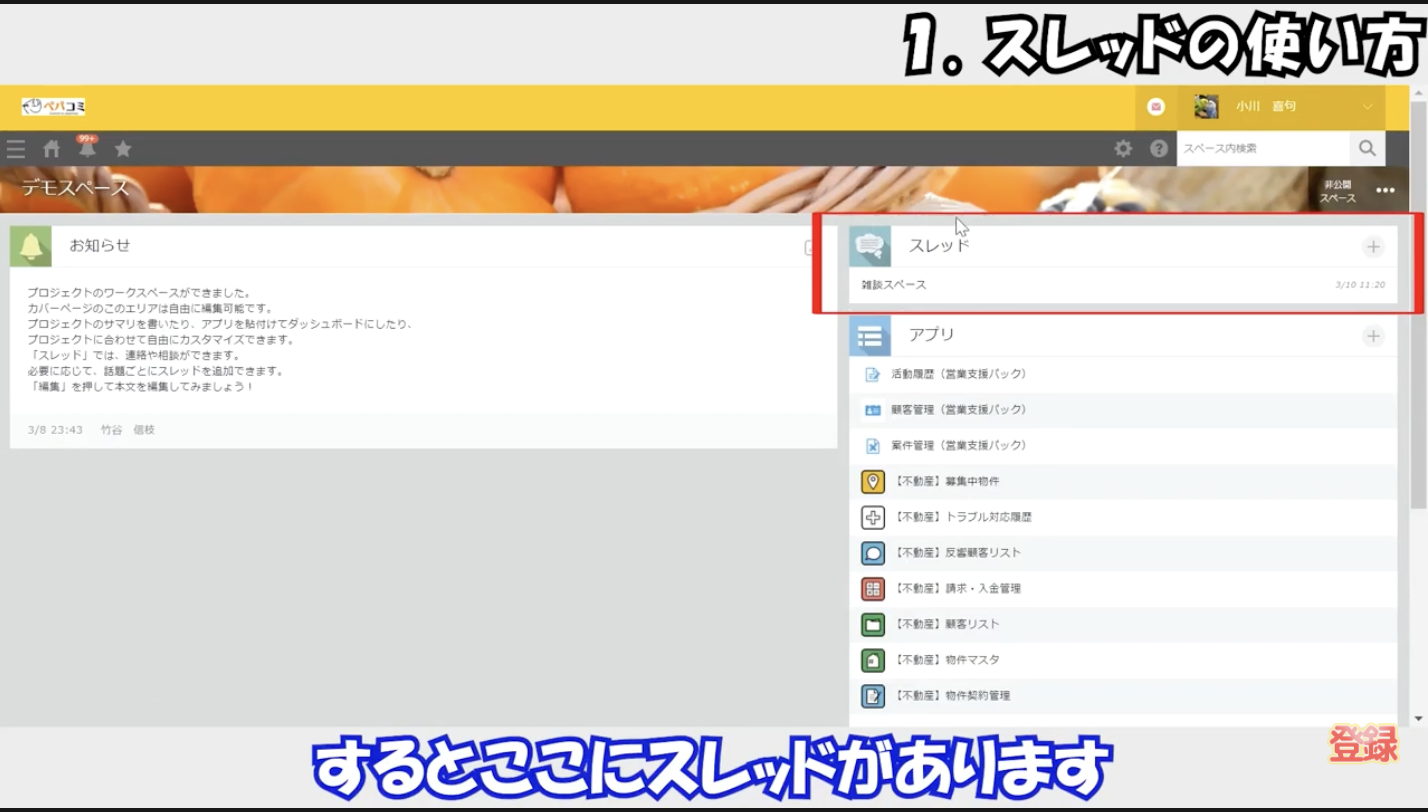Screen dimensions: 1428x812
Task: Click the home icon in the toolbar
Action: 50,148
